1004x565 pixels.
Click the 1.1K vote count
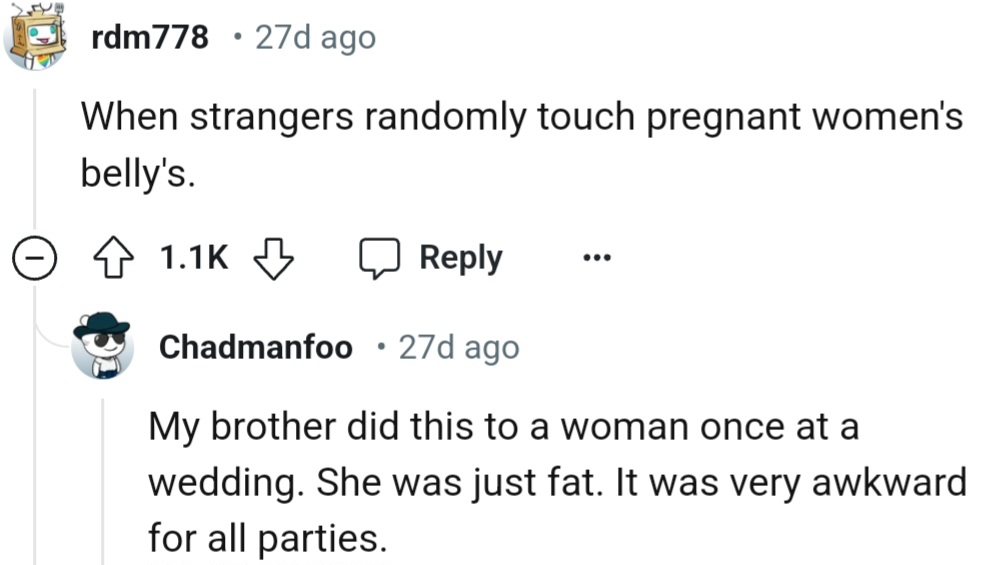[194, 259]
